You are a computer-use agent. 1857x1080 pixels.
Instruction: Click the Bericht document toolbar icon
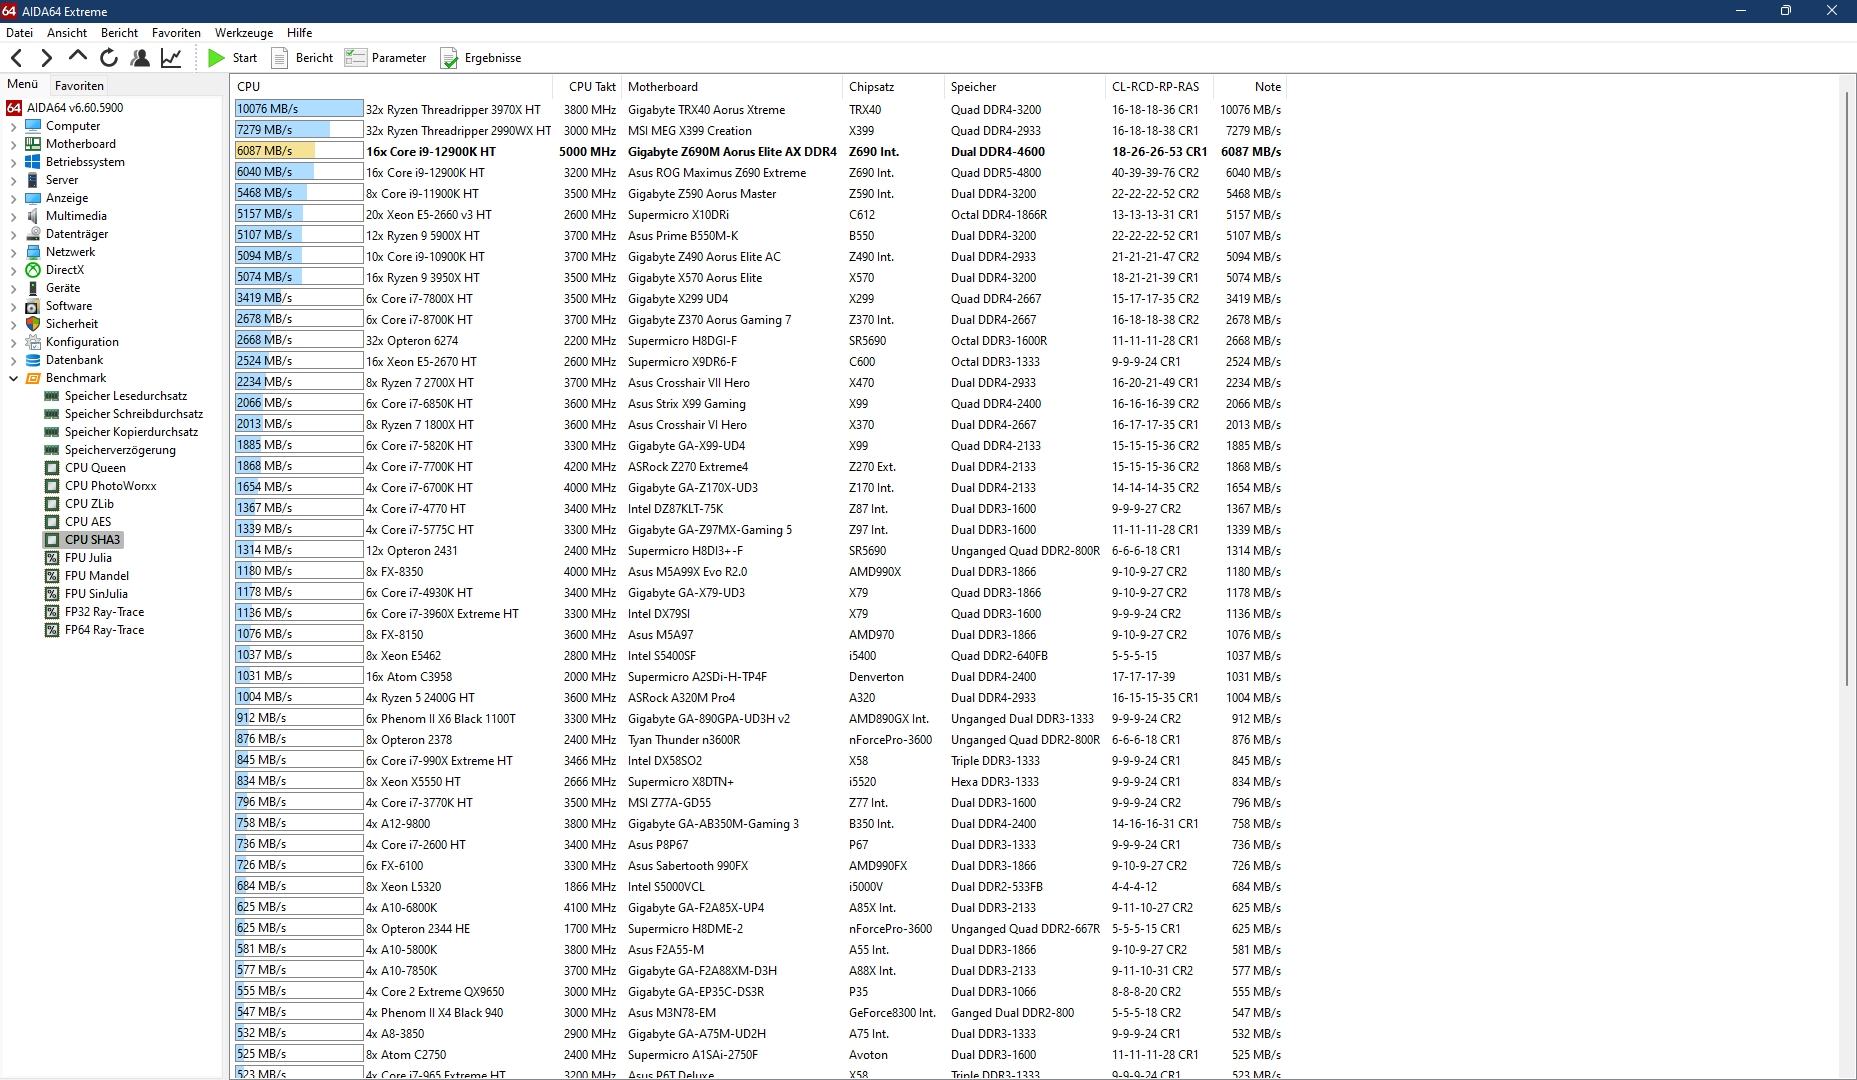tap(280, 58)
